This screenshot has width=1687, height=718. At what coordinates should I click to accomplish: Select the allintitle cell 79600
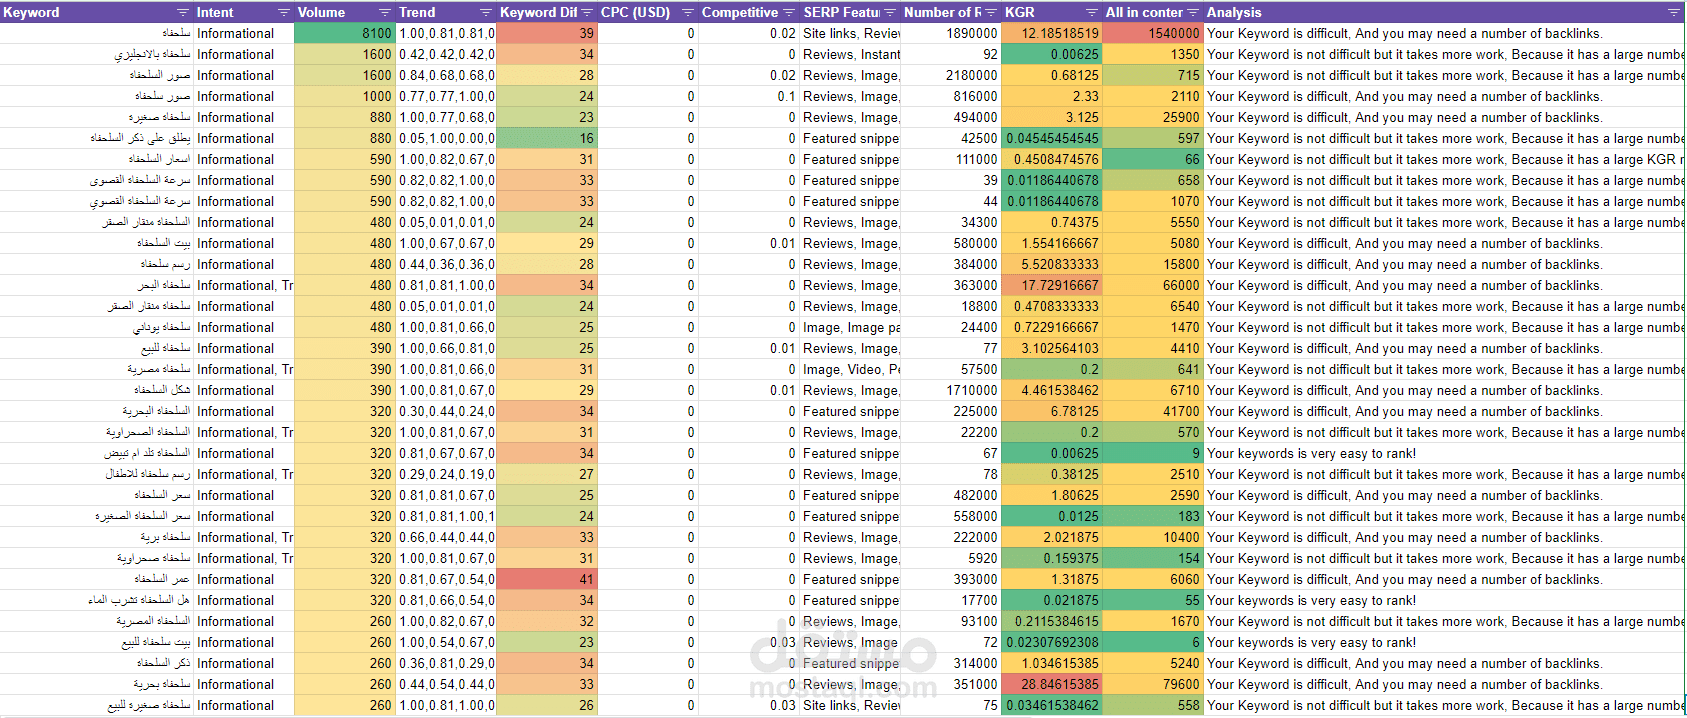pyautogui.click(x=1153, y=684)
